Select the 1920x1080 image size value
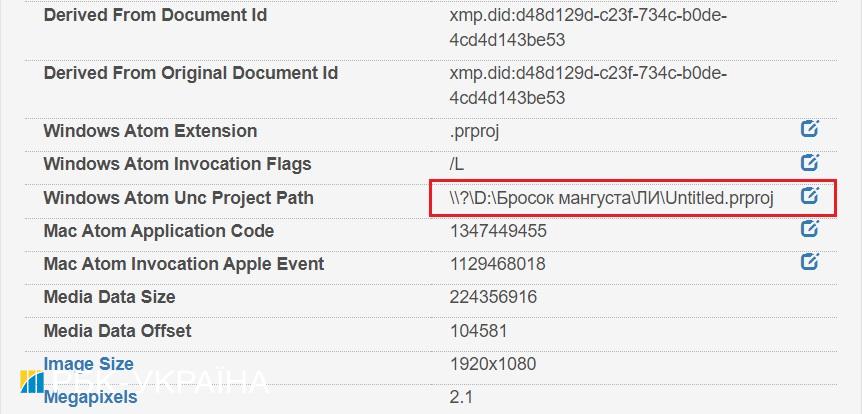863x414 pixels. point(493,364)
